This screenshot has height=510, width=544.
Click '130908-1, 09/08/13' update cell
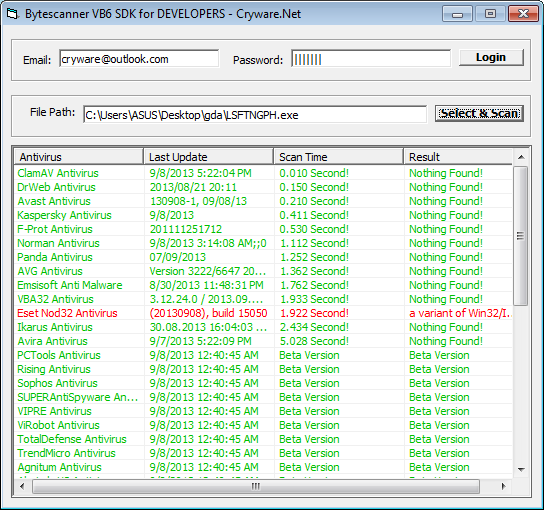click(x=198, y=201)
